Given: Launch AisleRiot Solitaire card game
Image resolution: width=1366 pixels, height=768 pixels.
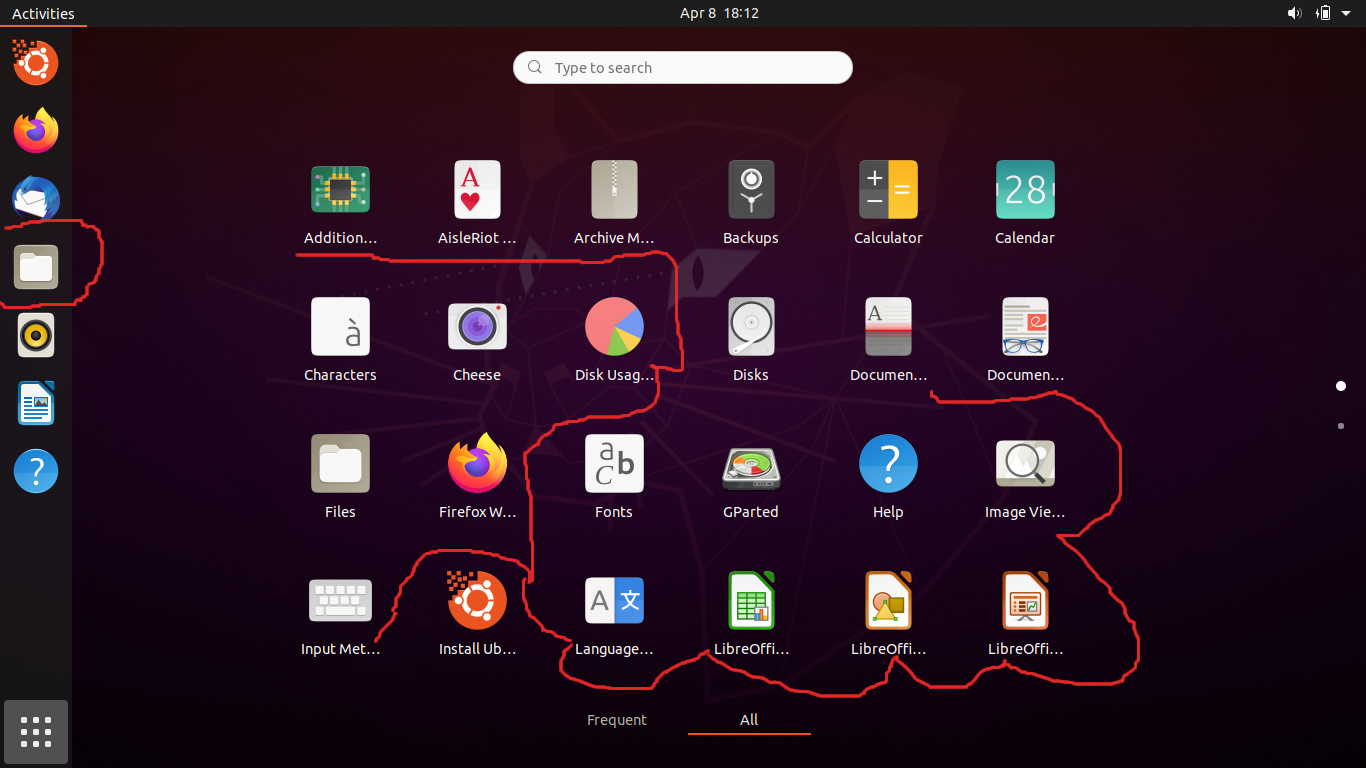Looking at the screenshot, I should tap(477, 190).
